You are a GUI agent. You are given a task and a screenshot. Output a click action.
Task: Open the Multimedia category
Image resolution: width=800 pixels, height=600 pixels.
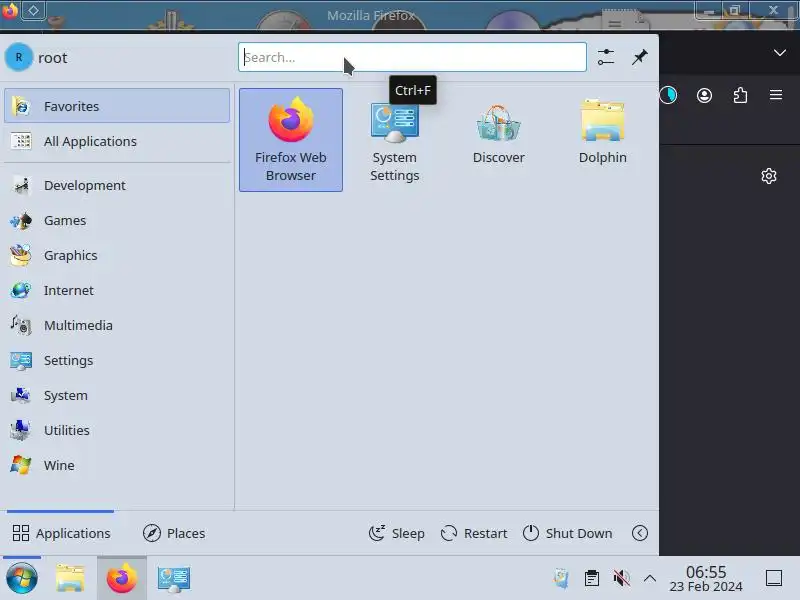tap(117, 325)
